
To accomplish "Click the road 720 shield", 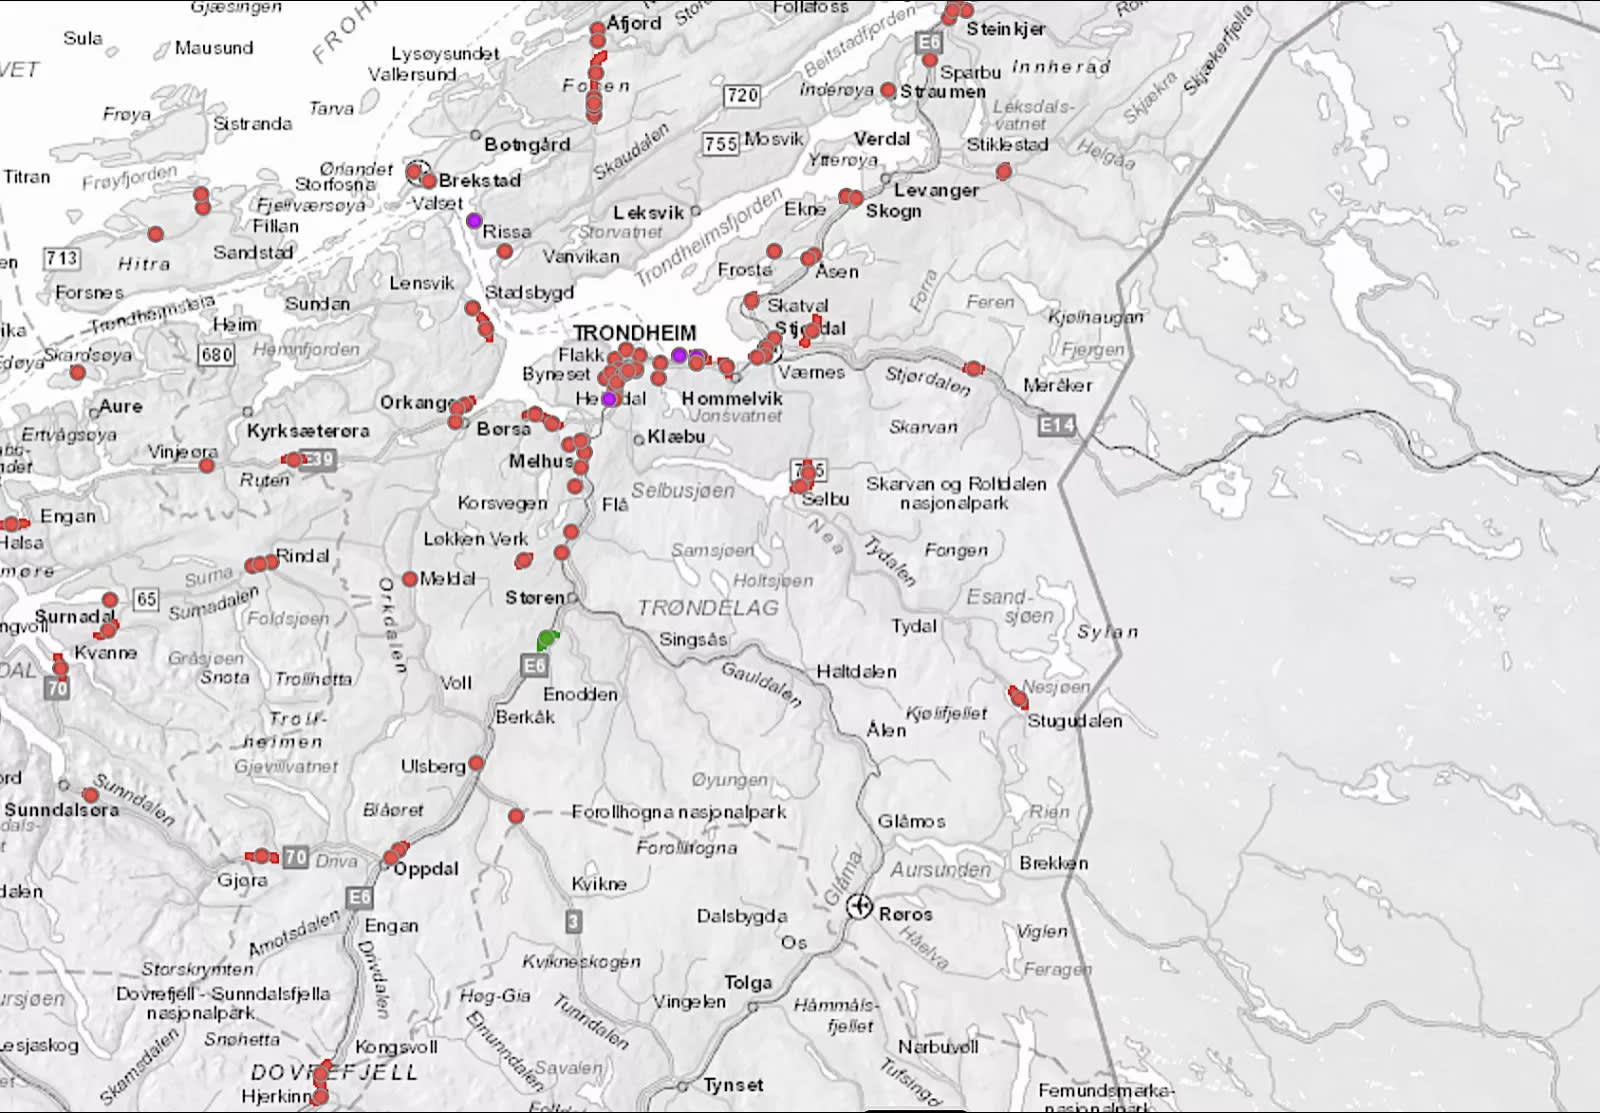I will click(742, 96).
